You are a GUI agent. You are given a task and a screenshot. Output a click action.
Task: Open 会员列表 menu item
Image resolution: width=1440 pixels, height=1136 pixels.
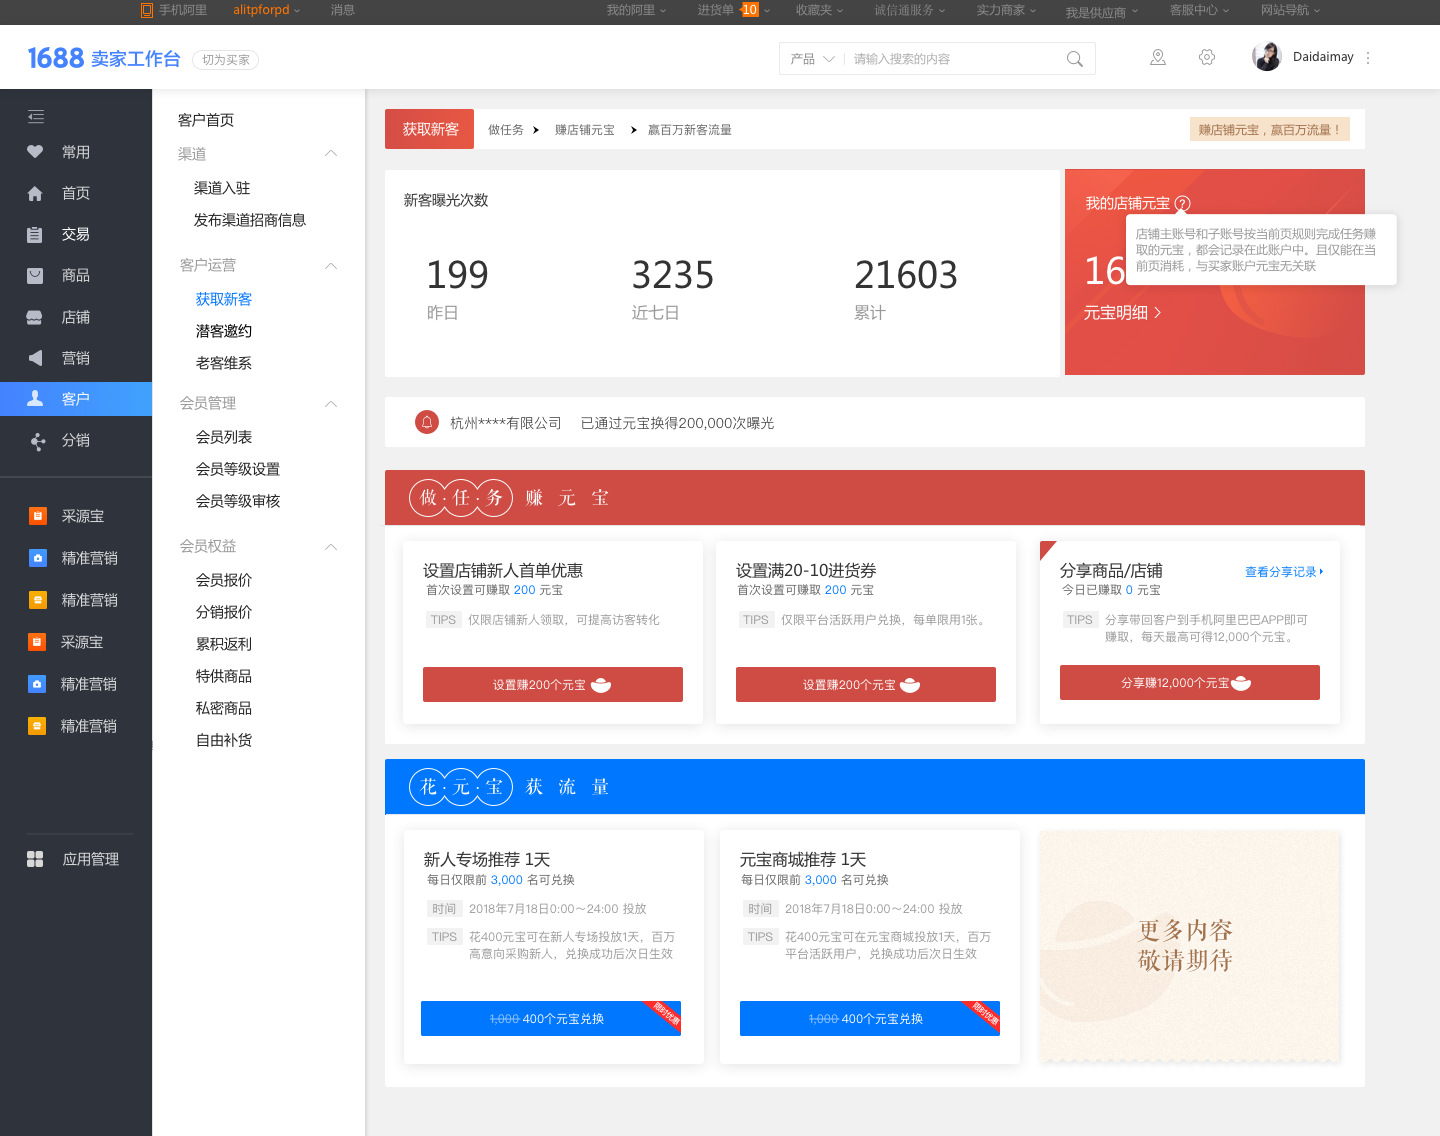click(x=224, y=437)
